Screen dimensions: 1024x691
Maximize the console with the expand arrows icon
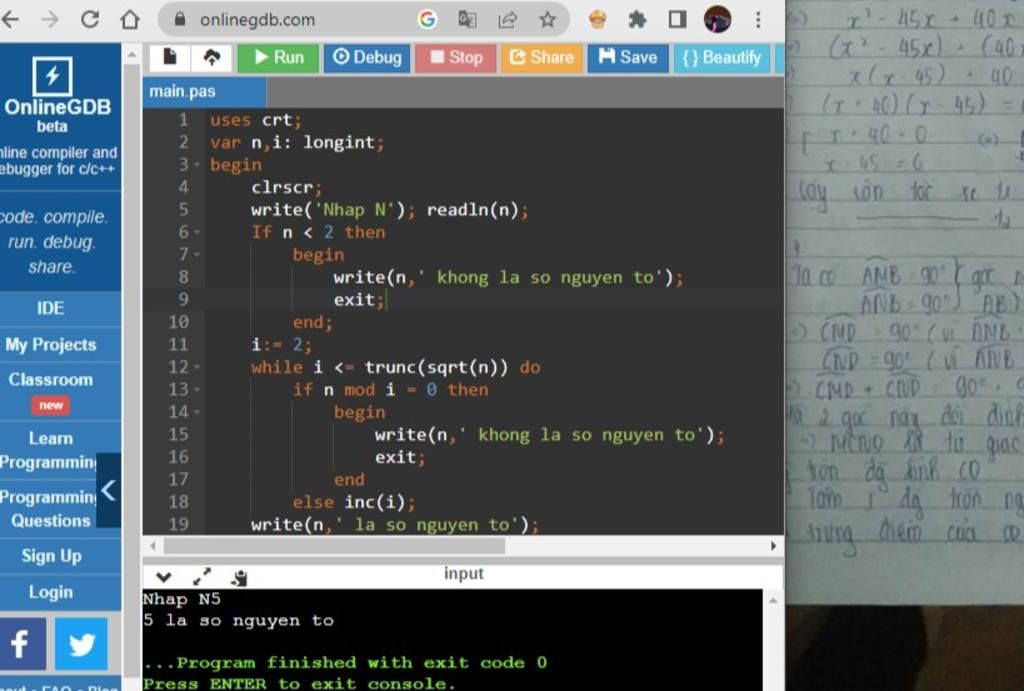point(202,577)
